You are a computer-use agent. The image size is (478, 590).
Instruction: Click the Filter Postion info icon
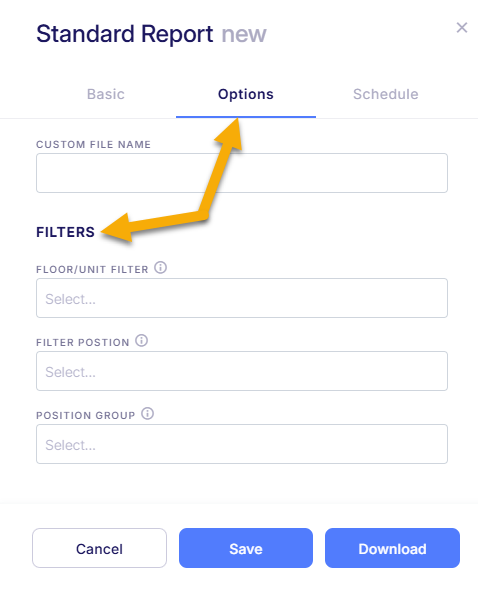tap(142, 341)
